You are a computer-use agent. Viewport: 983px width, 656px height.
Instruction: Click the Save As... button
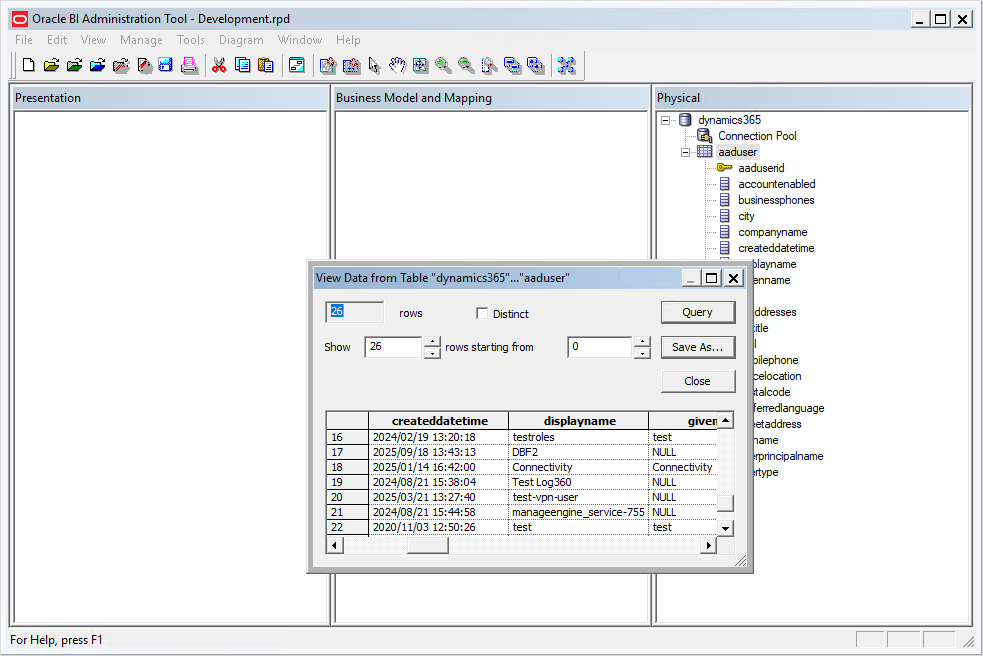click(x=697, y=347)
